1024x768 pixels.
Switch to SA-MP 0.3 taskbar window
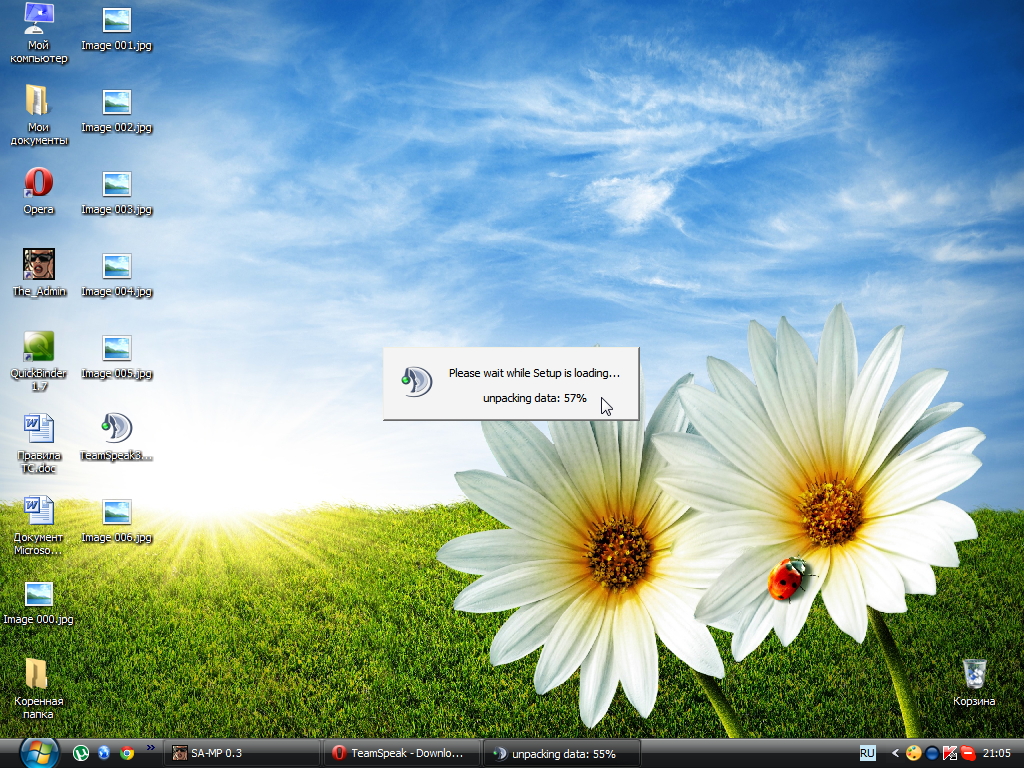(x=242, y=753)
